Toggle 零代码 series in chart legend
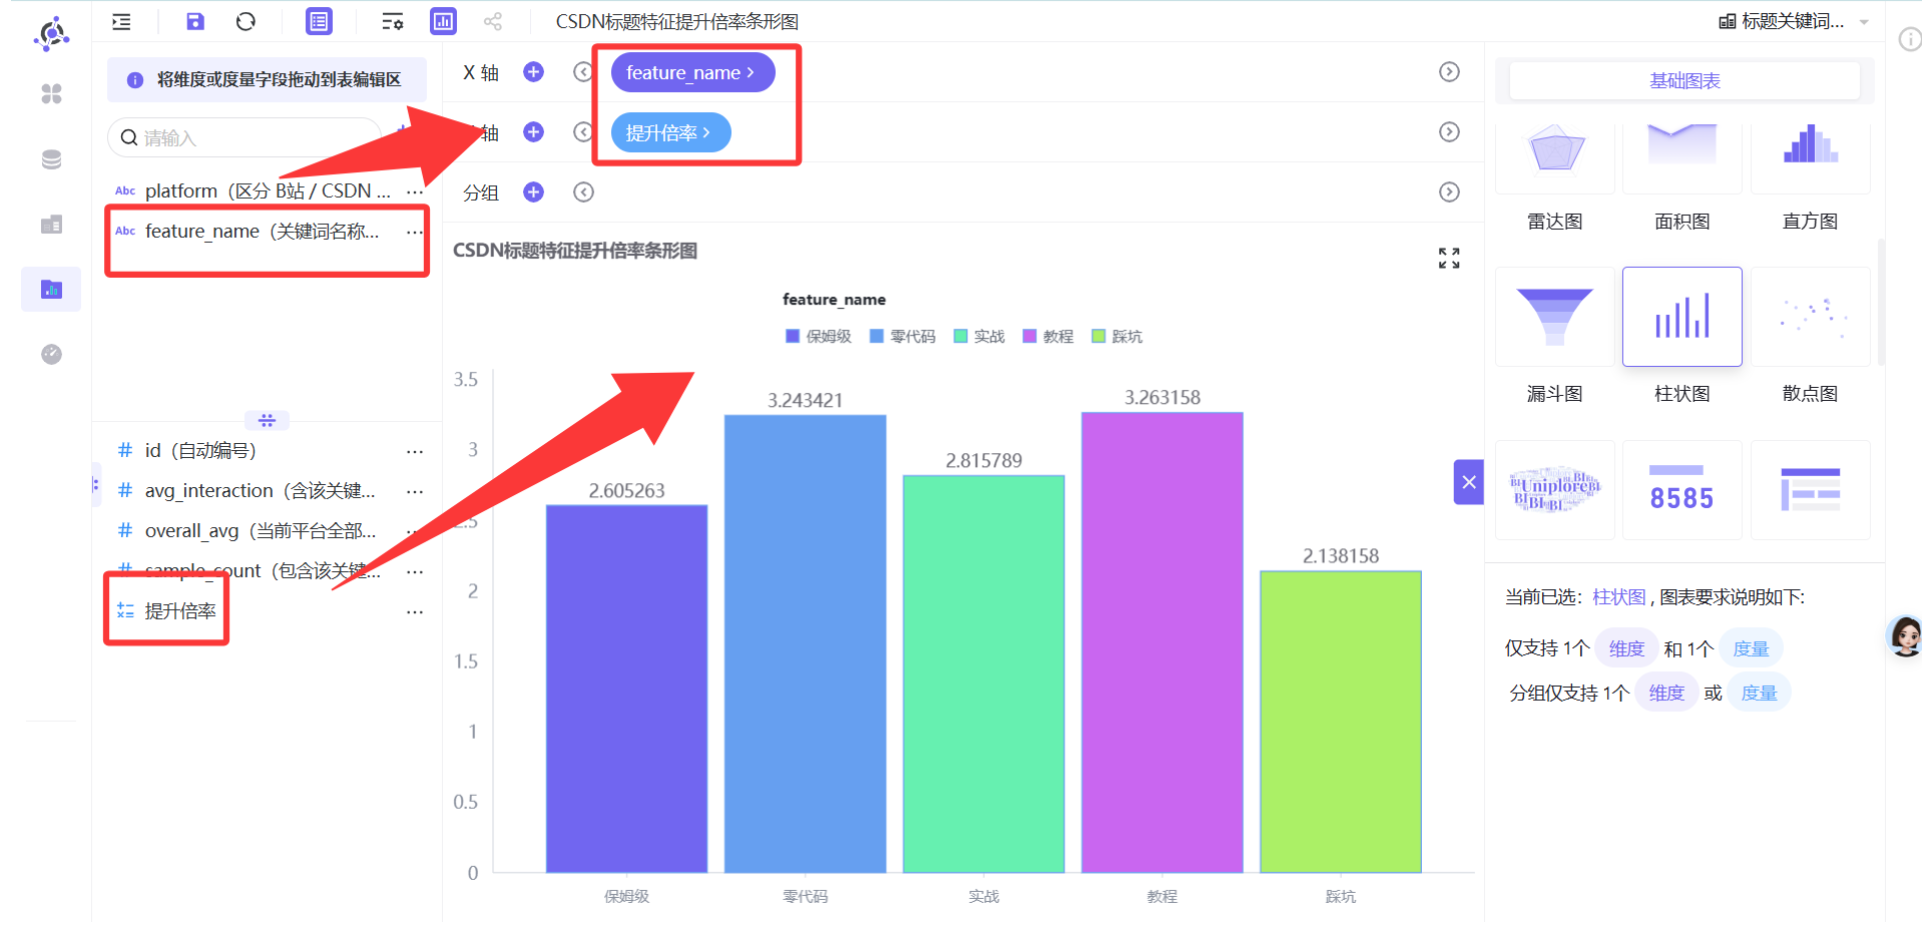 coord(902,336)
